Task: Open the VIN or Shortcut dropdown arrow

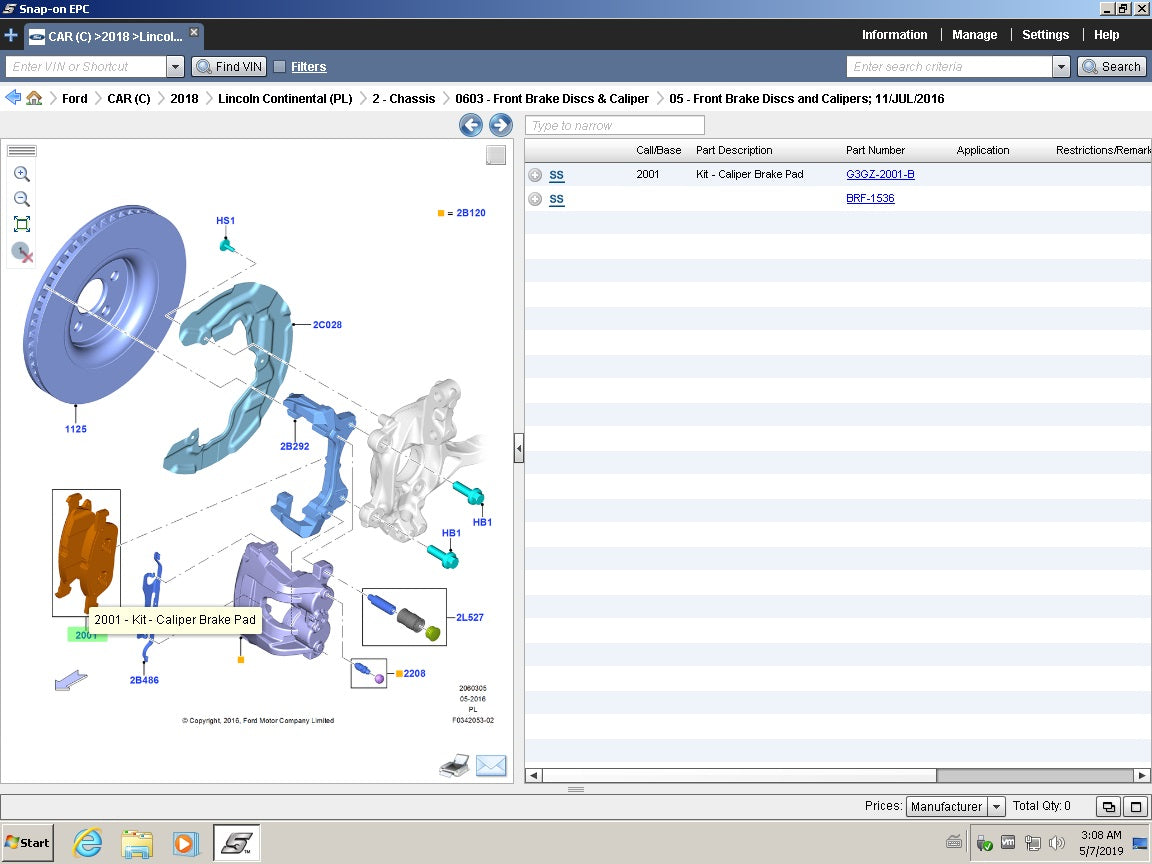Action: 175,67
